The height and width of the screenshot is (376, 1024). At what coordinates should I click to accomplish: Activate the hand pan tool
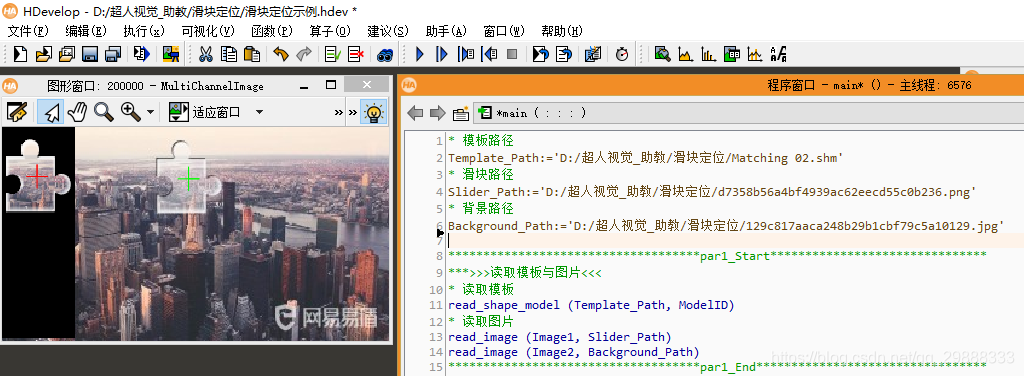pos(78,112)
